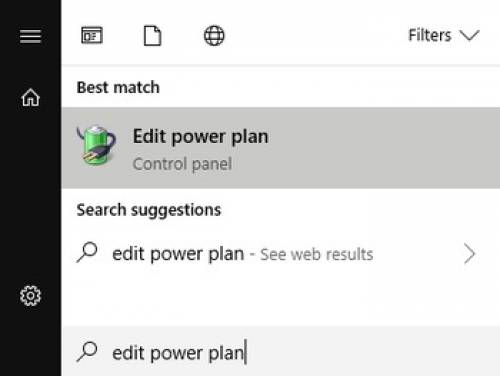This screenshot has width=500, height=376.
Task: Click the Search suggestions heading
Action: (x=149, y=210)
